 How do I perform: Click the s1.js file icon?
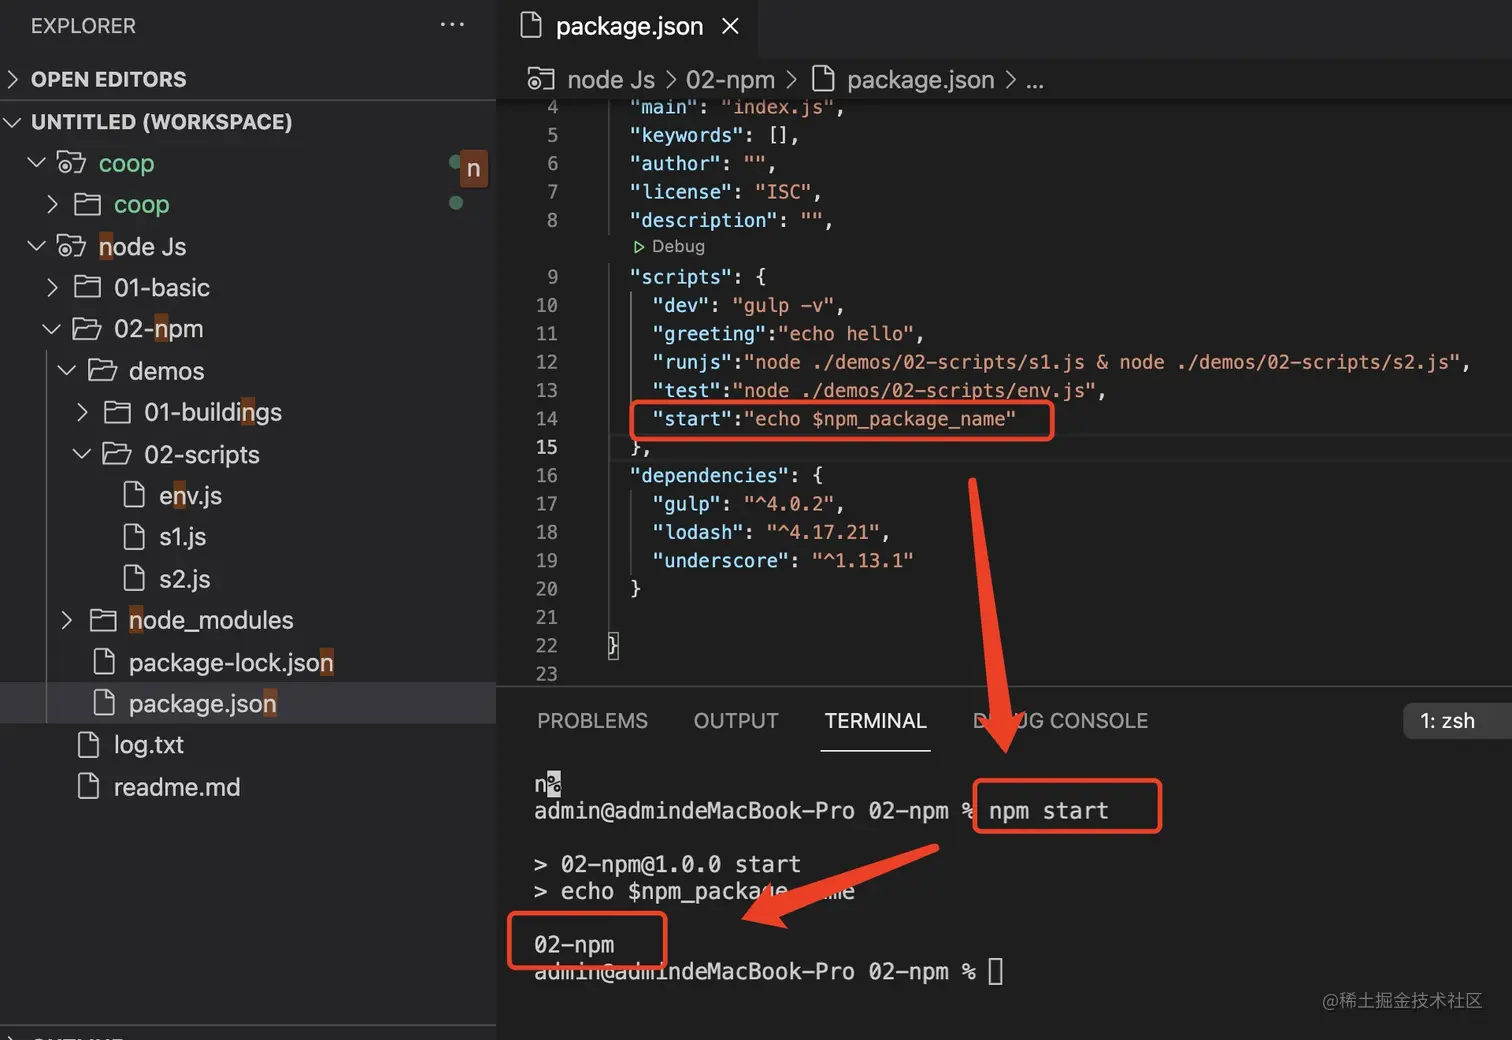134,537
